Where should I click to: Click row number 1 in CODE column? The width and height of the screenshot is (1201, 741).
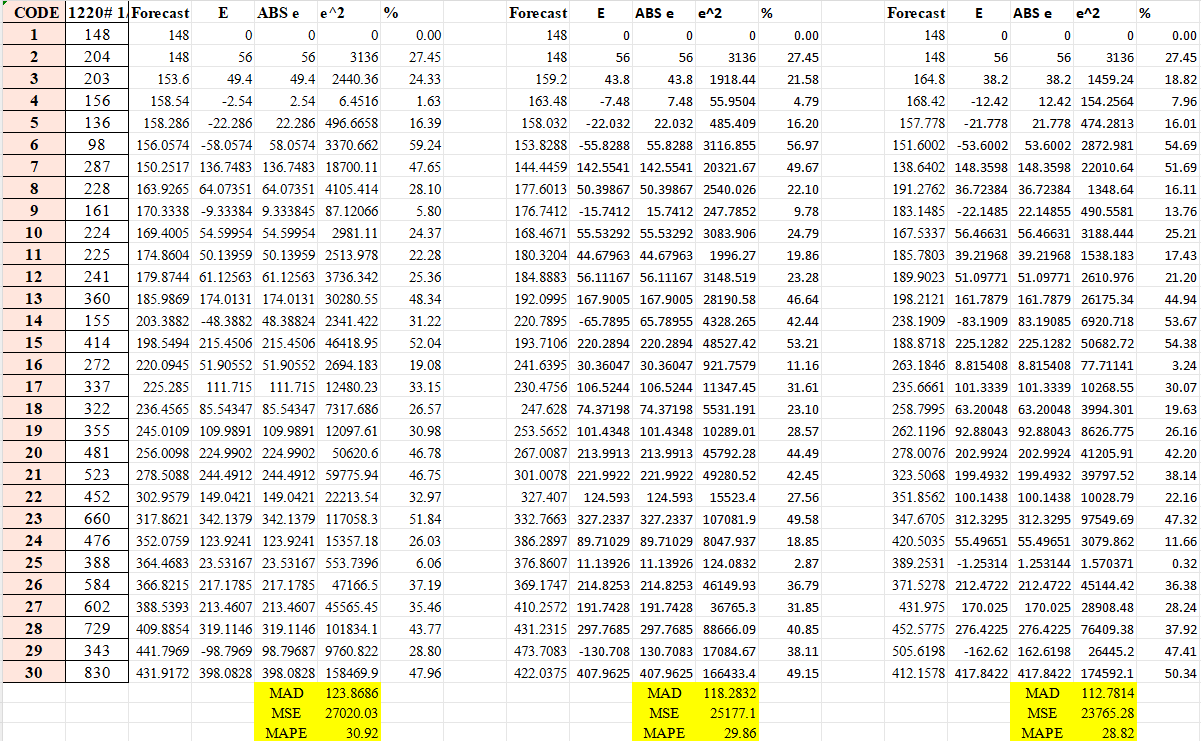pos(33,34)
